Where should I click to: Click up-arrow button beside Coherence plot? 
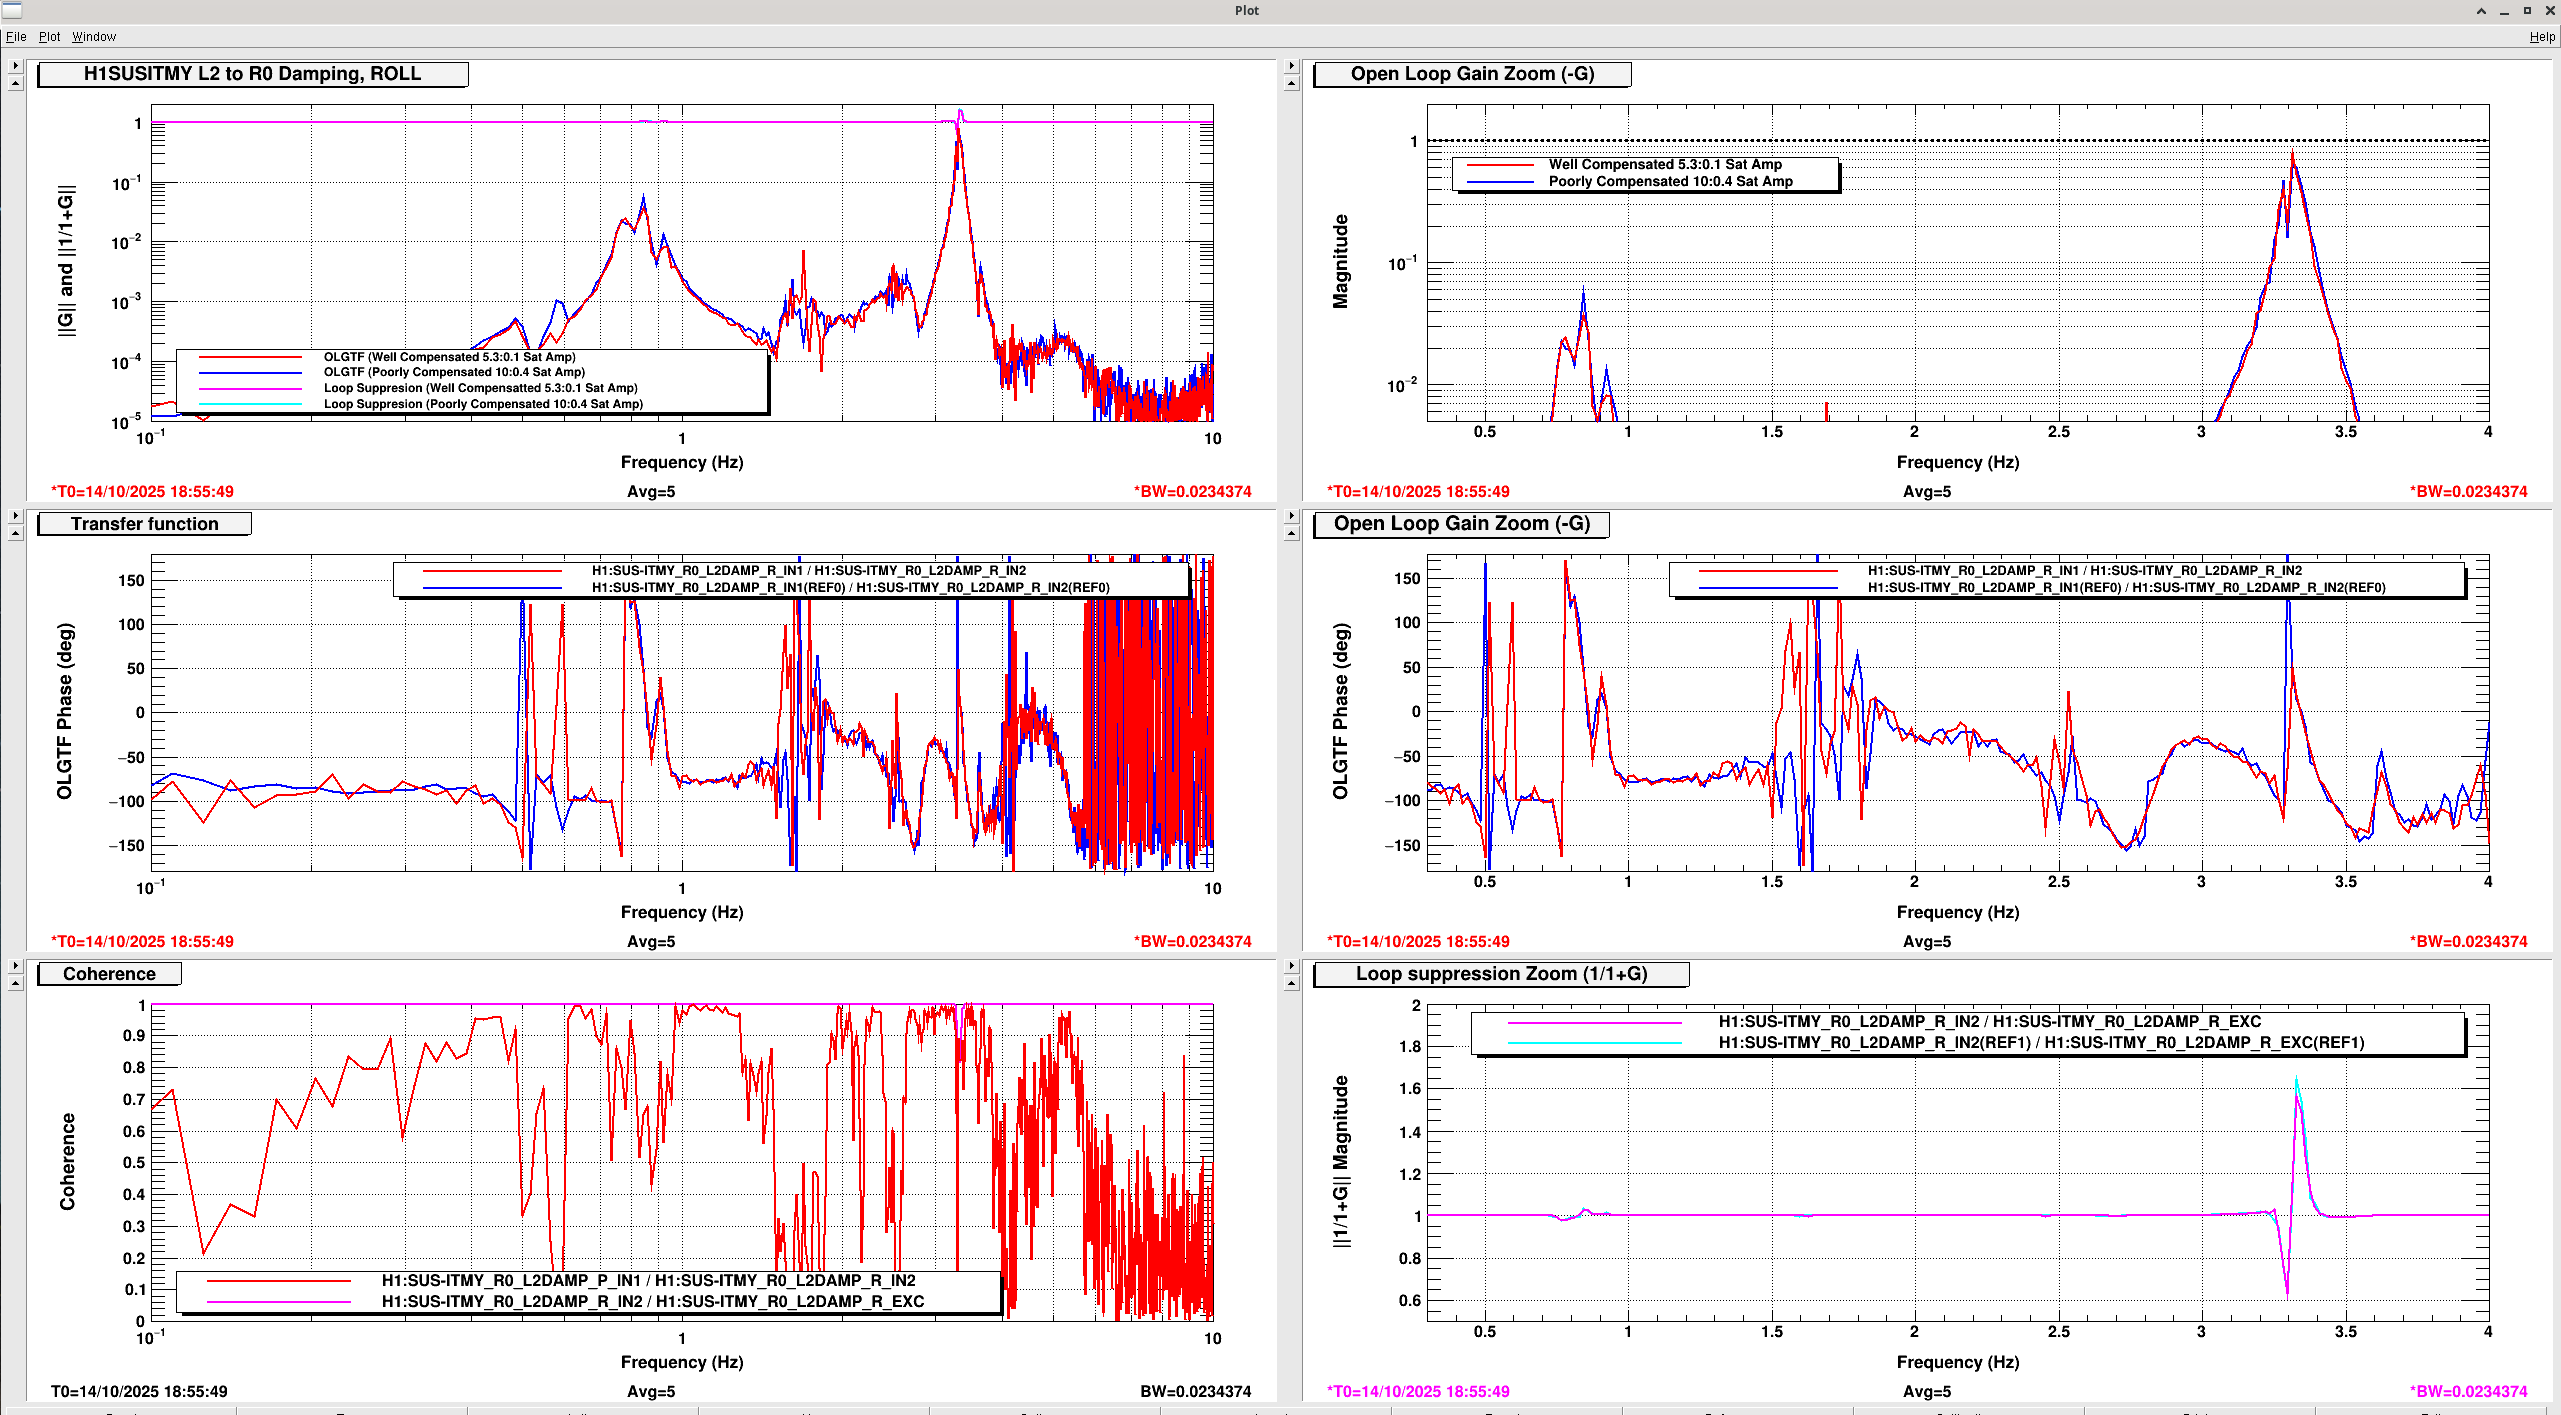click(15, 983)
